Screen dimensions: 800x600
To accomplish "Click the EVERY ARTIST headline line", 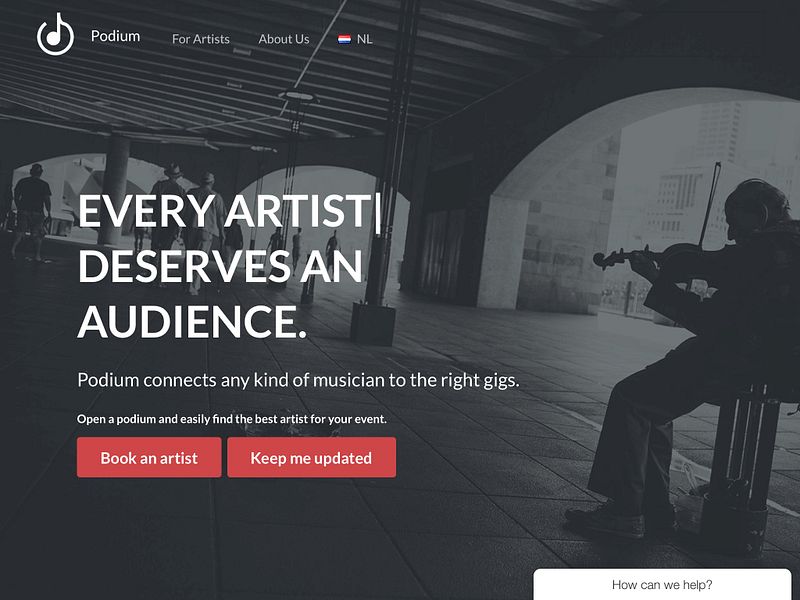I will (223, 211).
